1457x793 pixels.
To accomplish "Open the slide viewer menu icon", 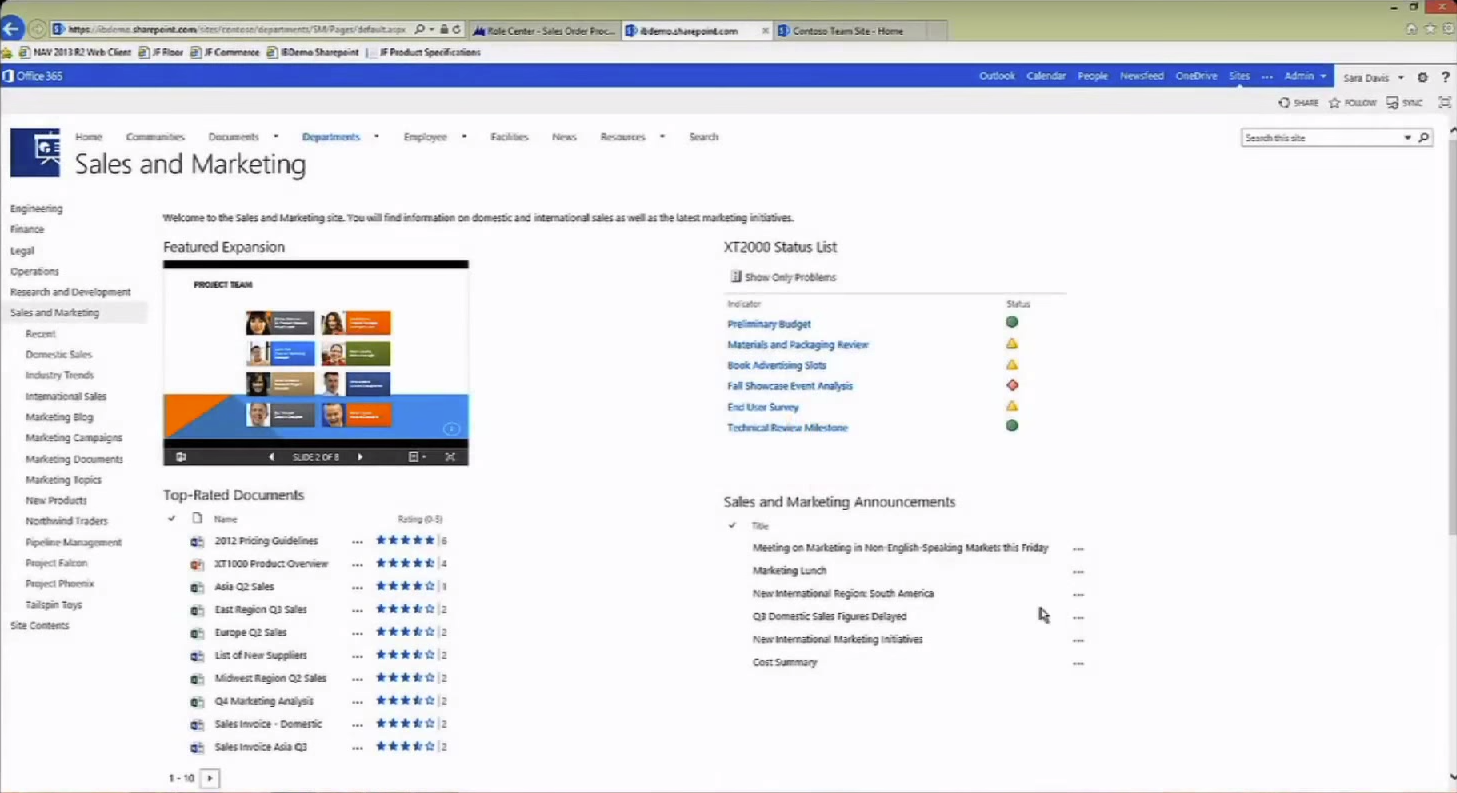I will pos(416,457).
